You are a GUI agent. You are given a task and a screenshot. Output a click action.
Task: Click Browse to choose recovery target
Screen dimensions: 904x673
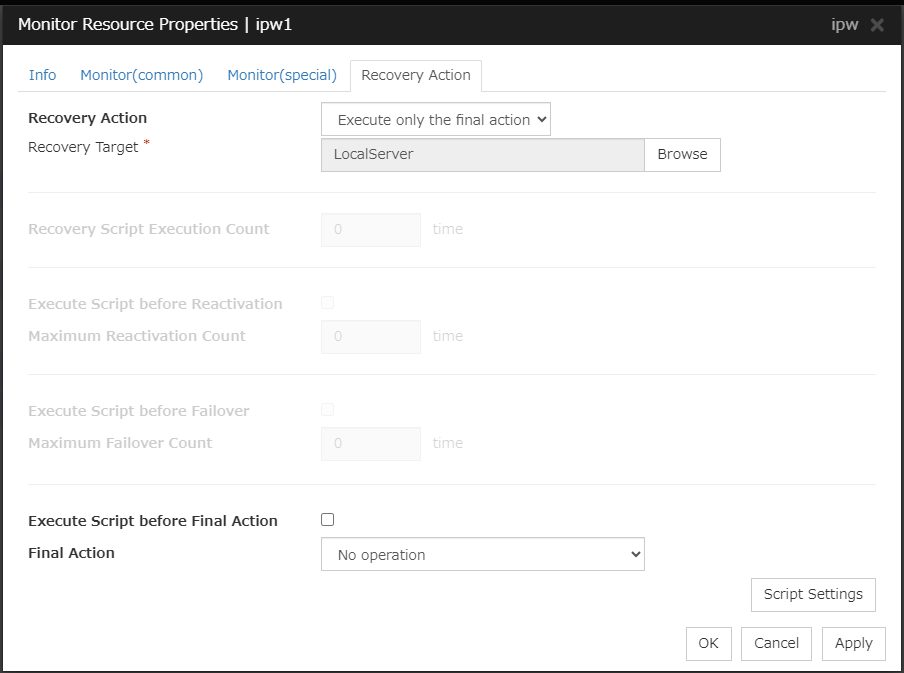(x=682, y=155)
